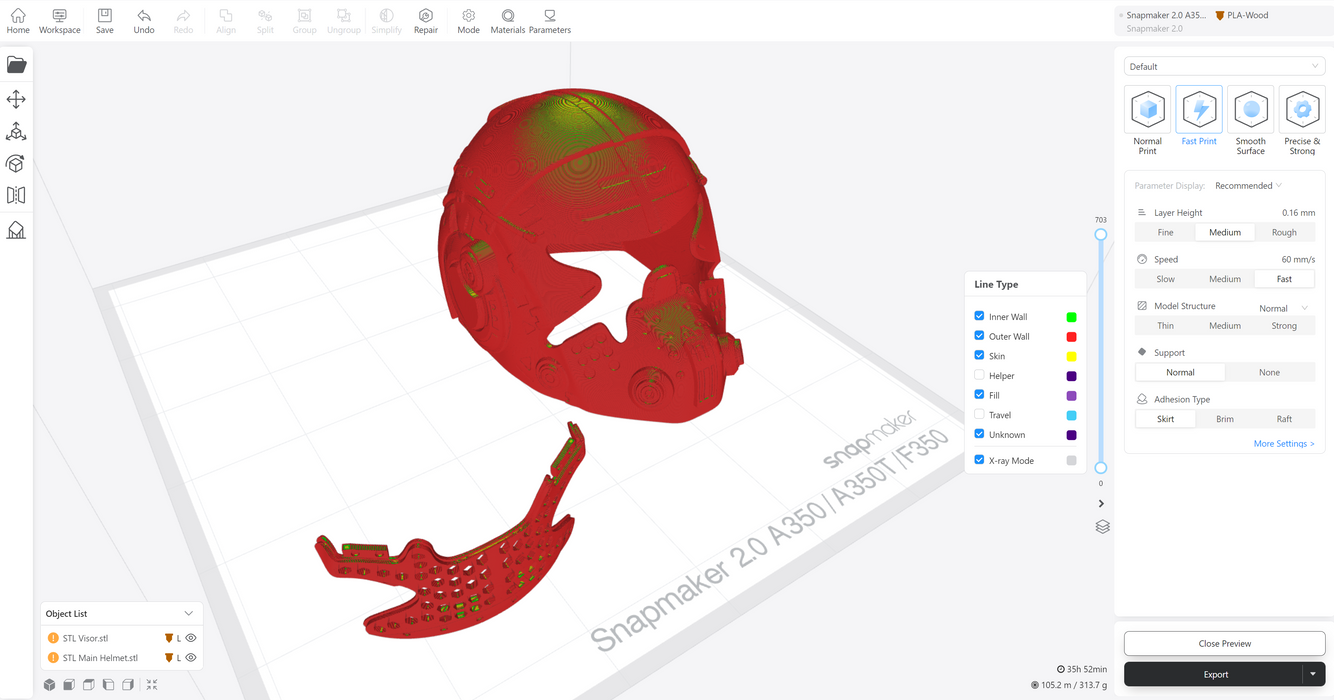Viewport: 1334px width, 700px height.
Task: Open the Default profile dropdown
Action: [1224, 67]
